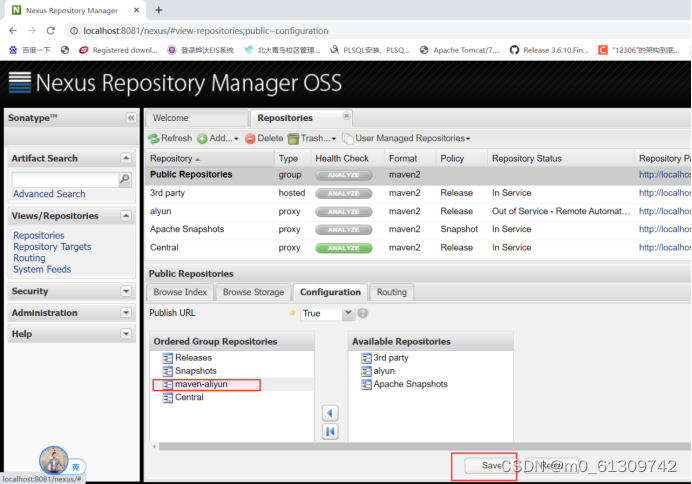Click the browser forward arrow
Screen dimensions: 692x484
point(32,30)
